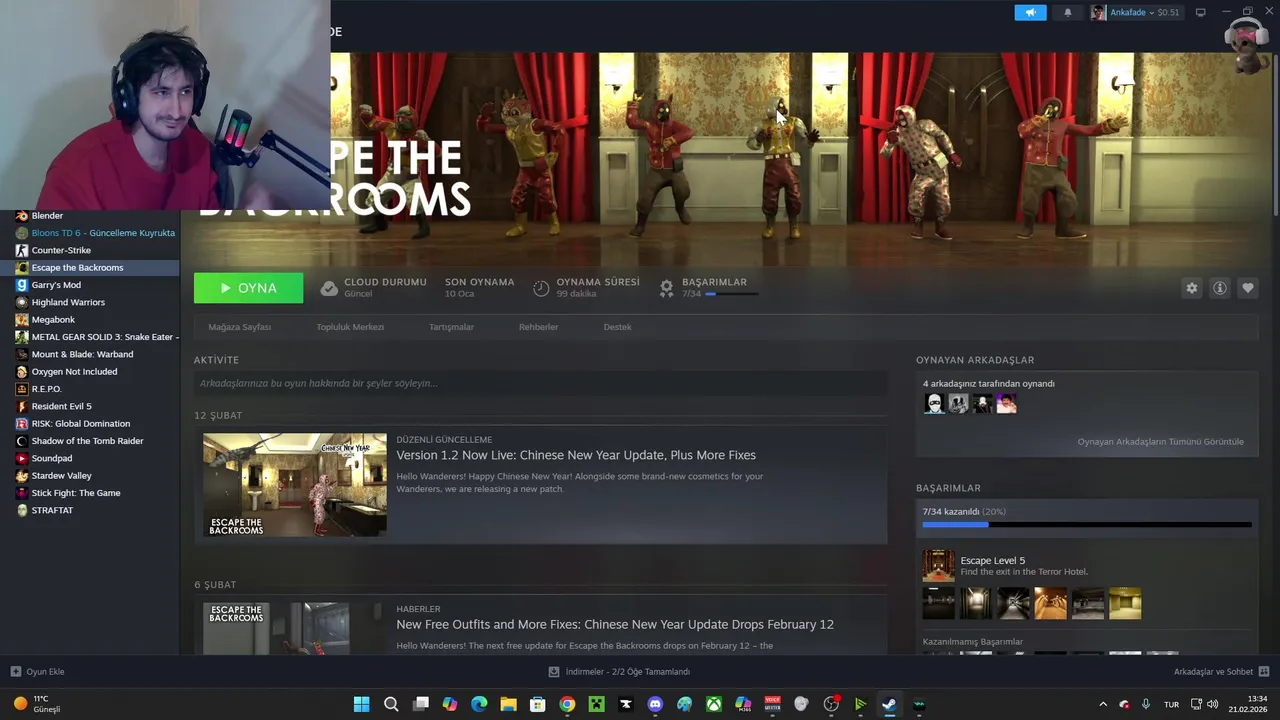The height and width of the screenshot is (720, 1280).
Task: Open Google Chrome from the taskbar
Action: click(x=567, y=704)
